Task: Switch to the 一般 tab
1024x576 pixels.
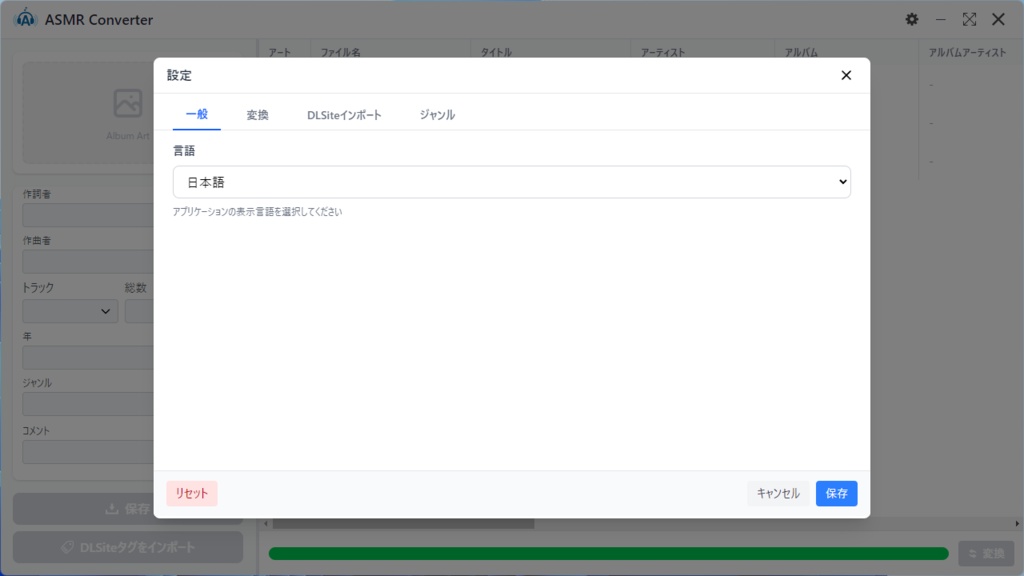Action: click(197, 114)
